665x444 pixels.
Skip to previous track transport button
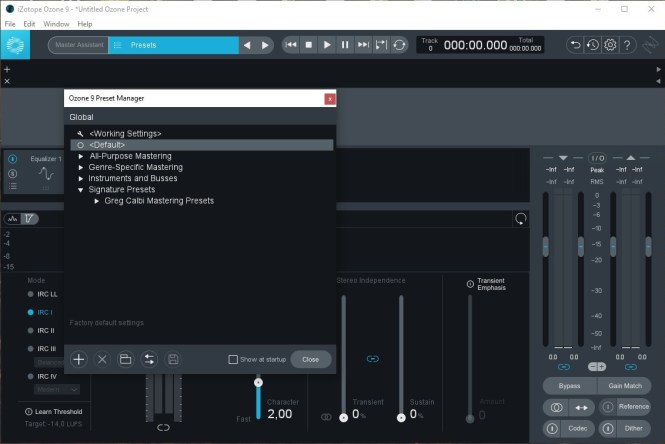click(291, 45)
